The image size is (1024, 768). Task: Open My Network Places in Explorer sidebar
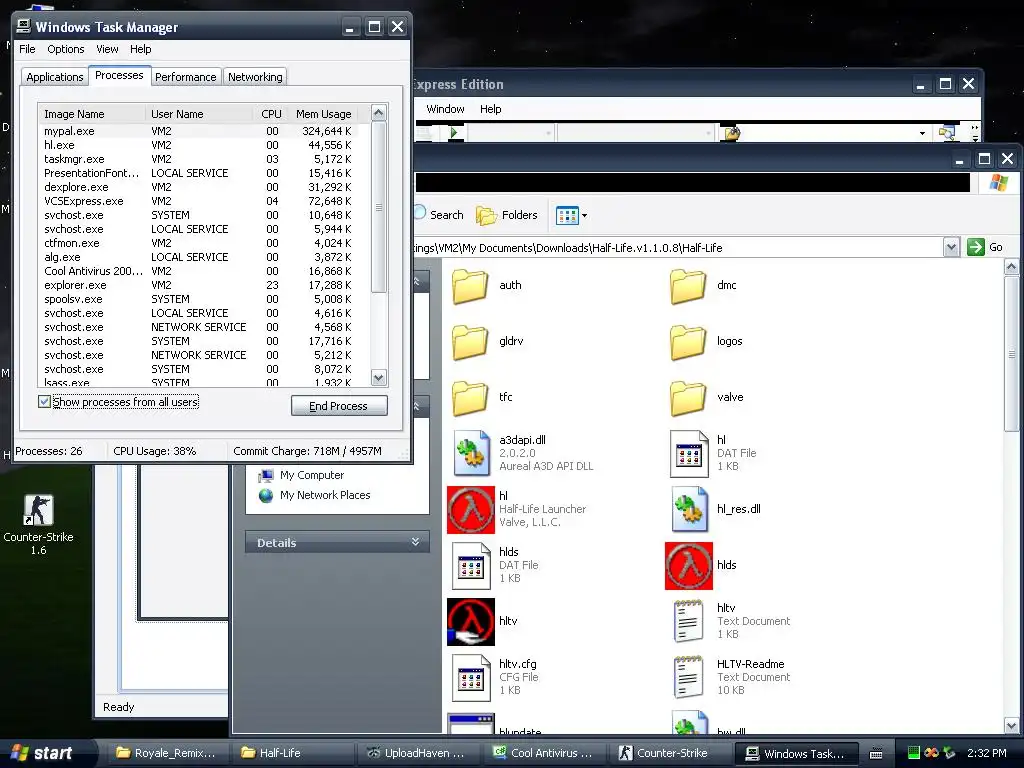[315, 495]
